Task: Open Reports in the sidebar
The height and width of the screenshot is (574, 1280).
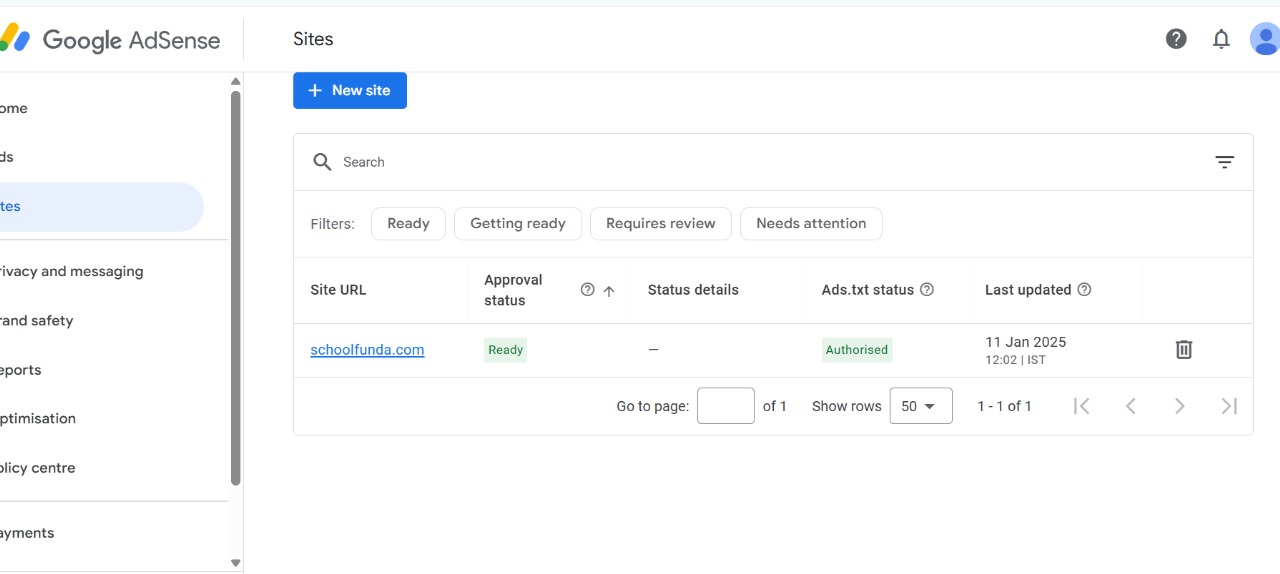Action: (100, 369)
